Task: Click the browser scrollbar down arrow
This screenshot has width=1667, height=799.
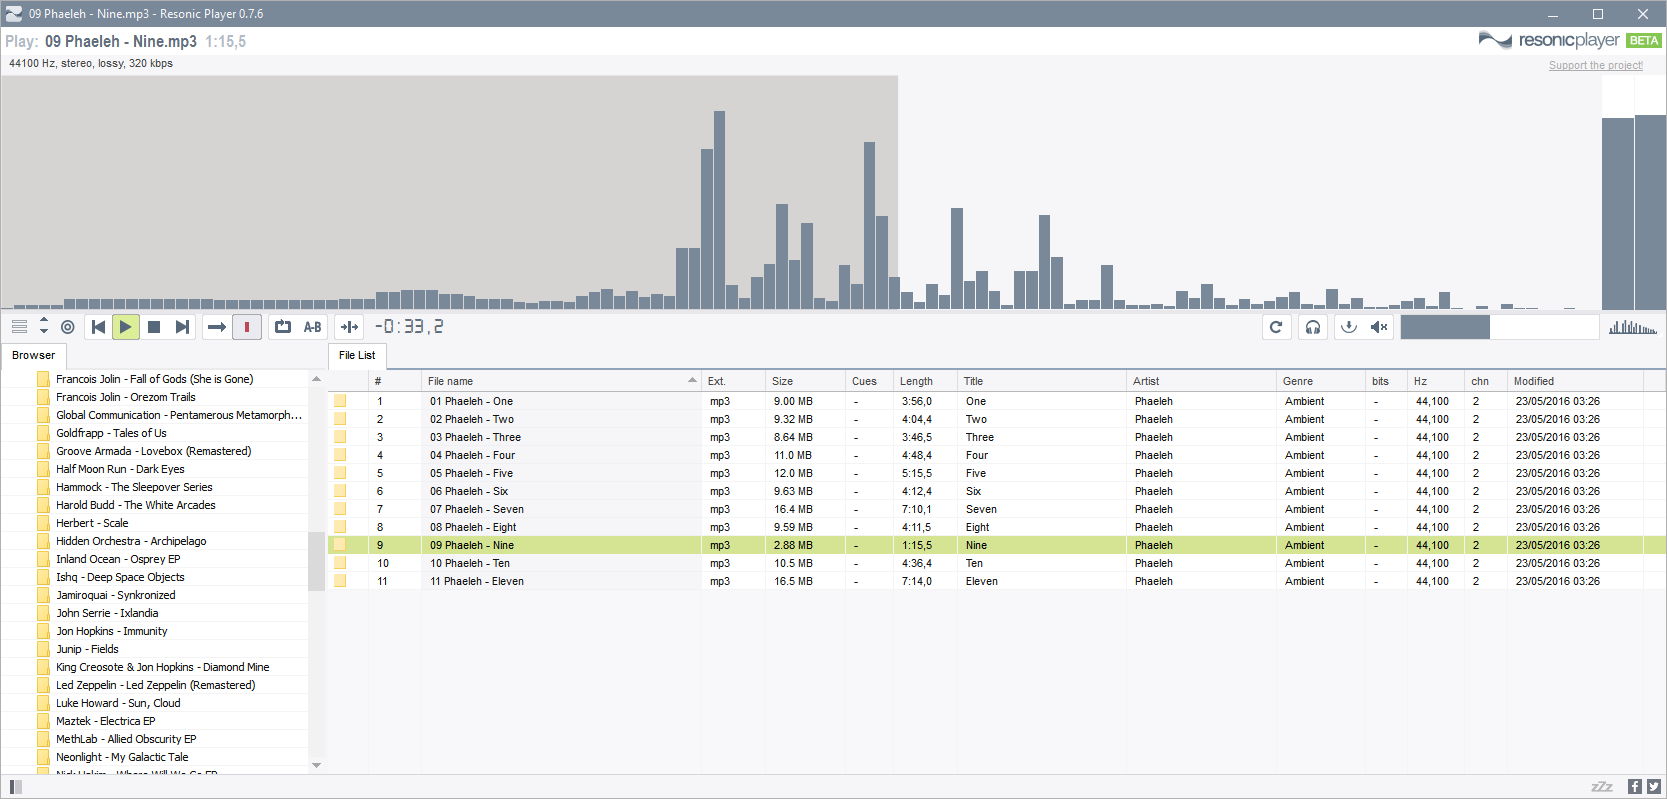Action: point(317,765)
